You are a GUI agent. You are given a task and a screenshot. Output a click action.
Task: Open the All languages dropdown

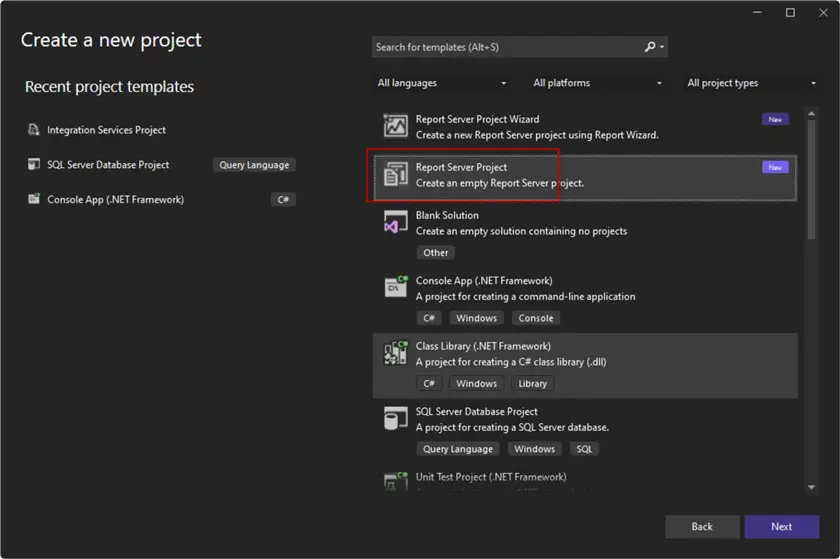tap(441, 83)
